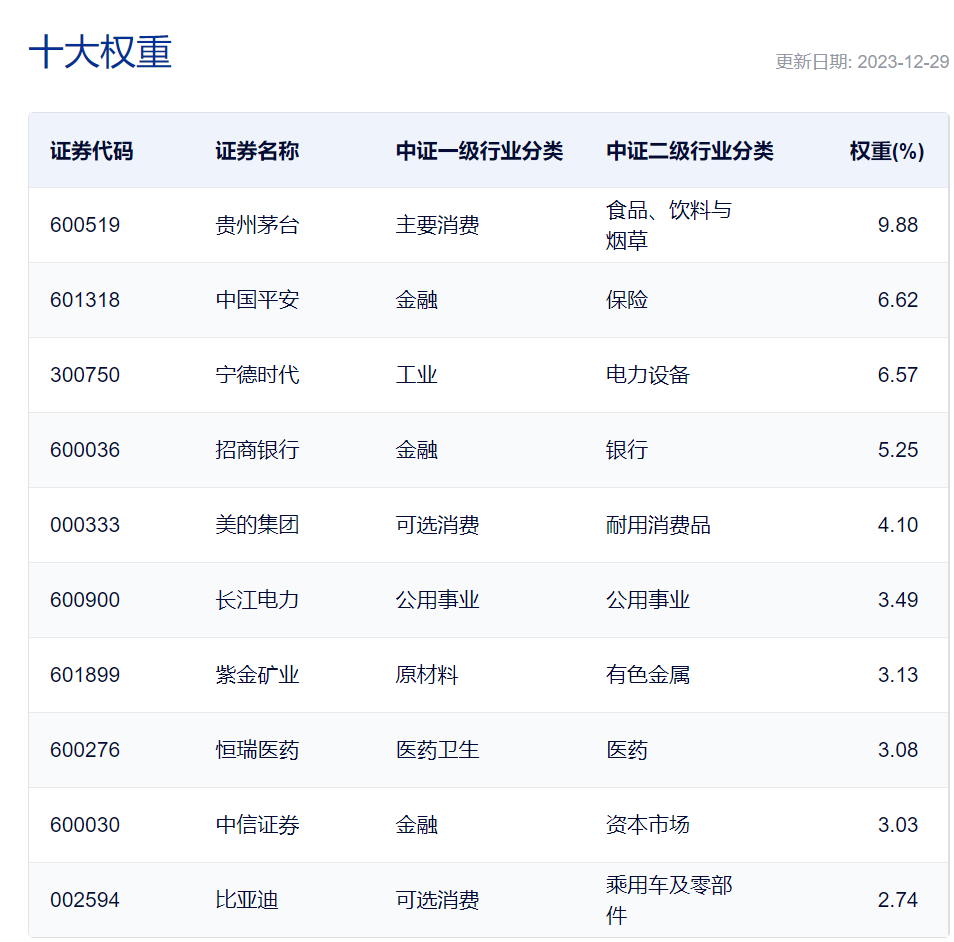954x942 pixels.
Task: Select 宁德时代 in the table
Action: coord(257,375)
